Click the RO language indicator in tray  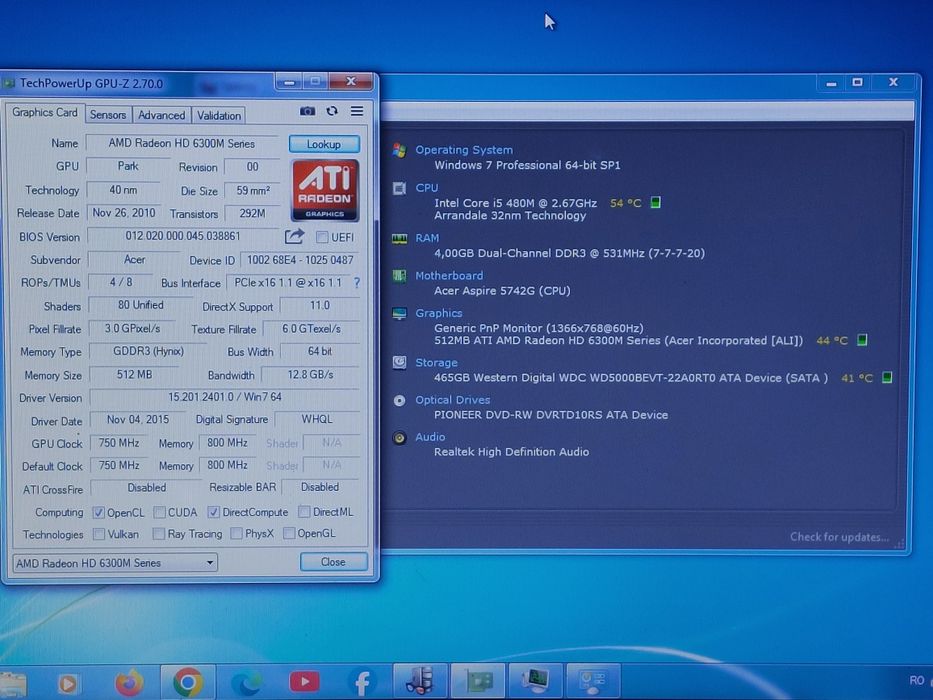click(917, 680)
